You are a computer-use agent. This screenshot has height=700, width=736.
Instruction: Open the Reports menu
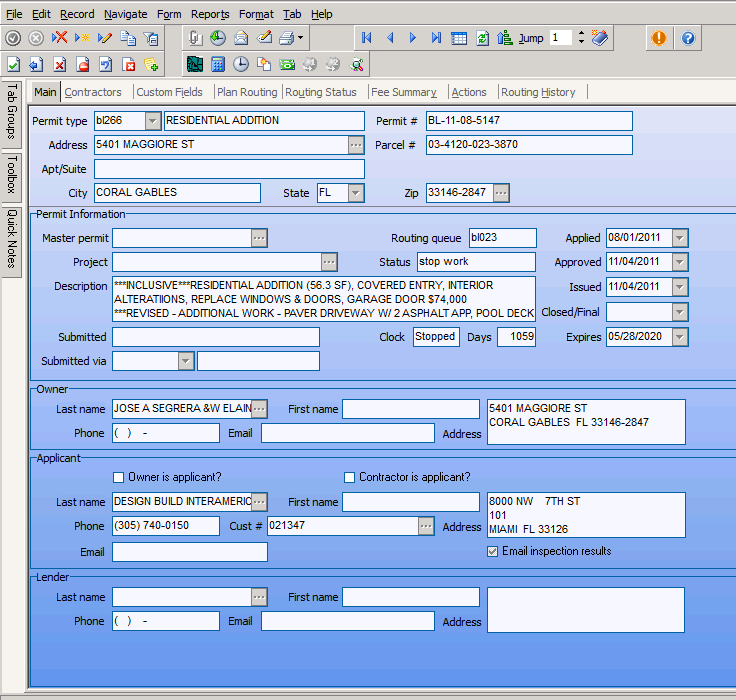point(210,14)
